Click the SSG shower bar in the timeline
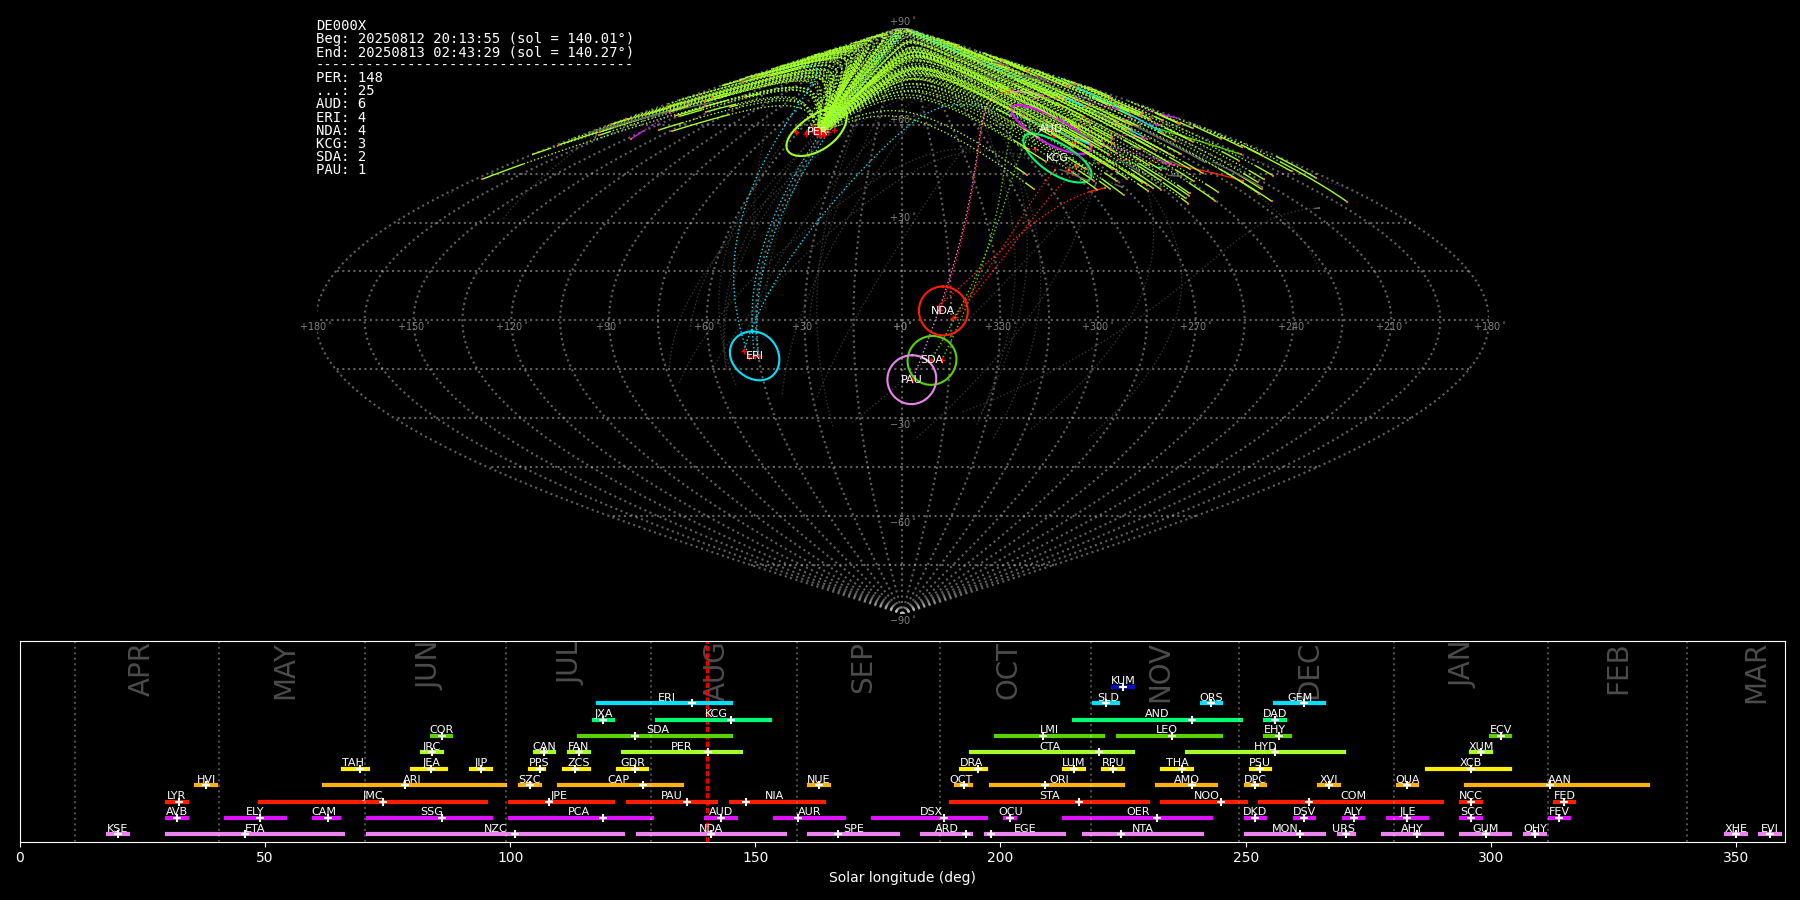 429,818
